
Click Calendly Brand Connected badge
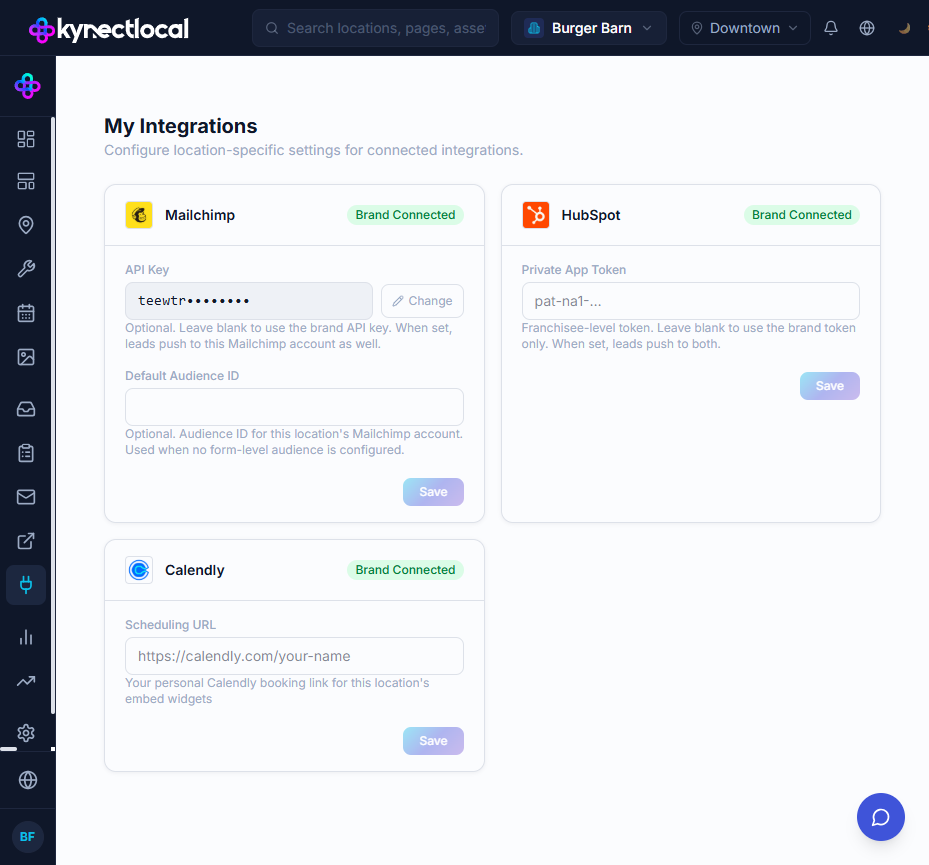point(405,570)
